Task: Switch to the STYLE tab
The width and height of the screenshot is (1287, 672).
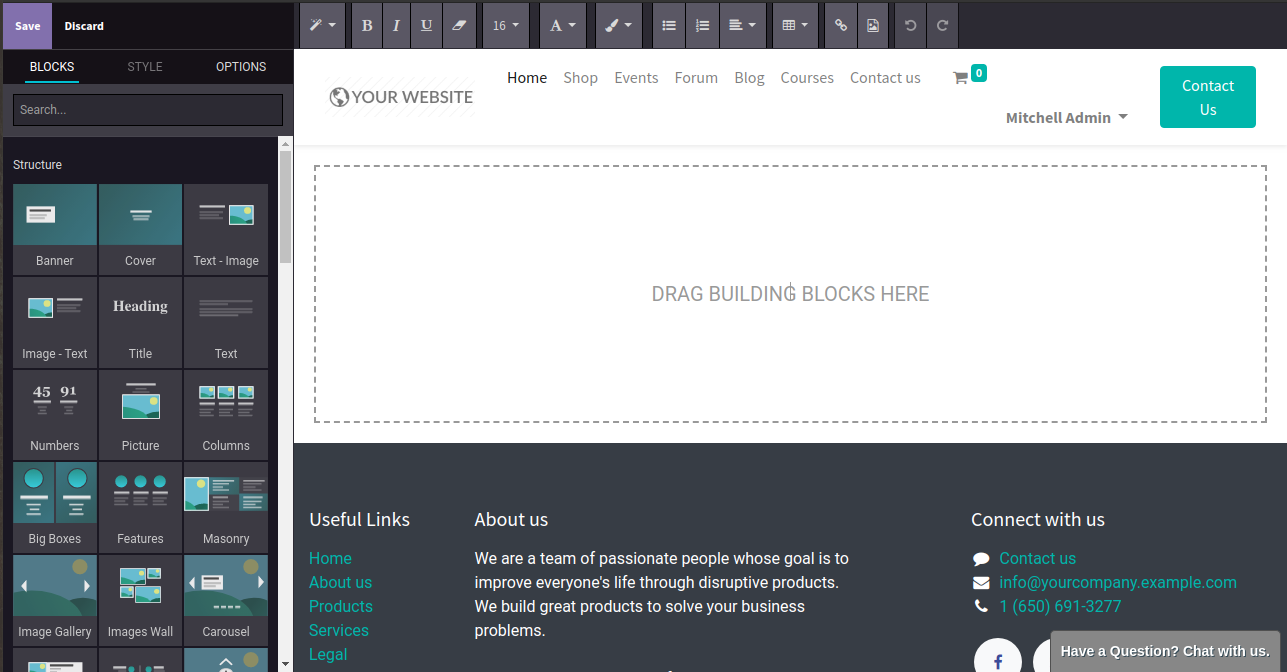Action: coord(144,66)
